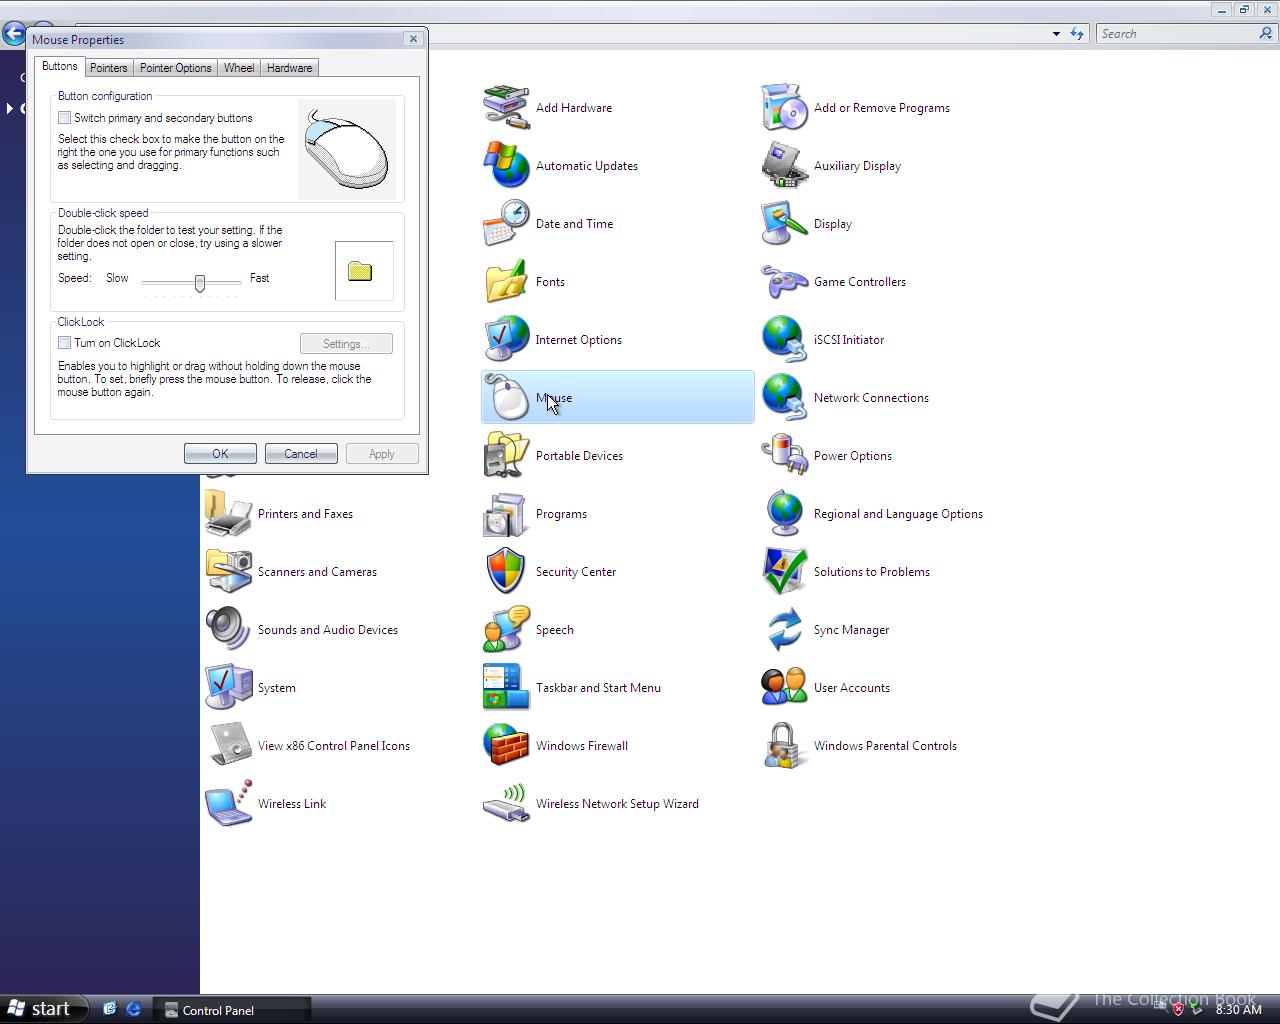Close the Mouse Properties dialog

pos(413,39)
